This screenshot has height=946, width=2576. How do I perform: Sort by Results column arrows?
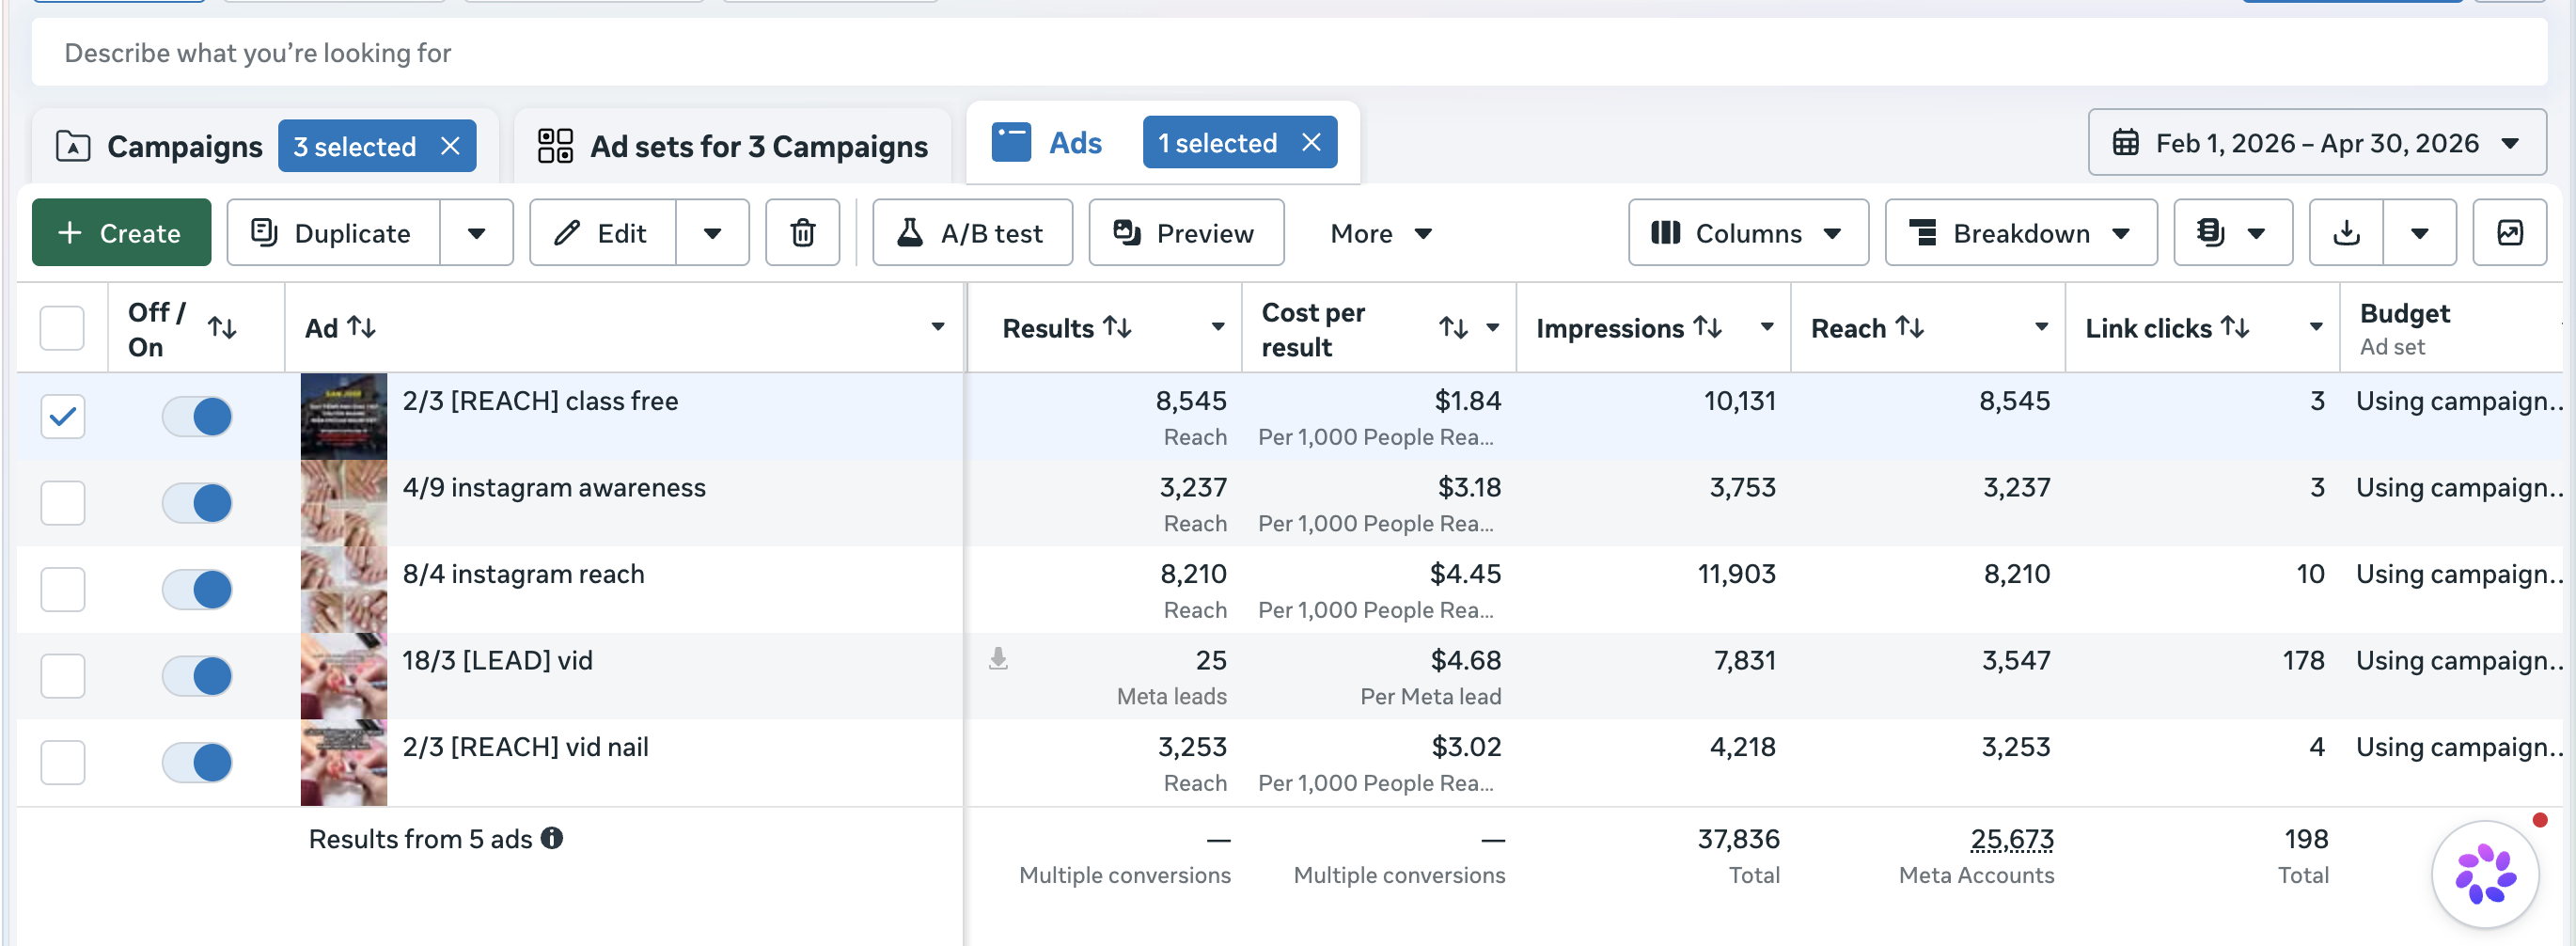tap(1117, 328)
